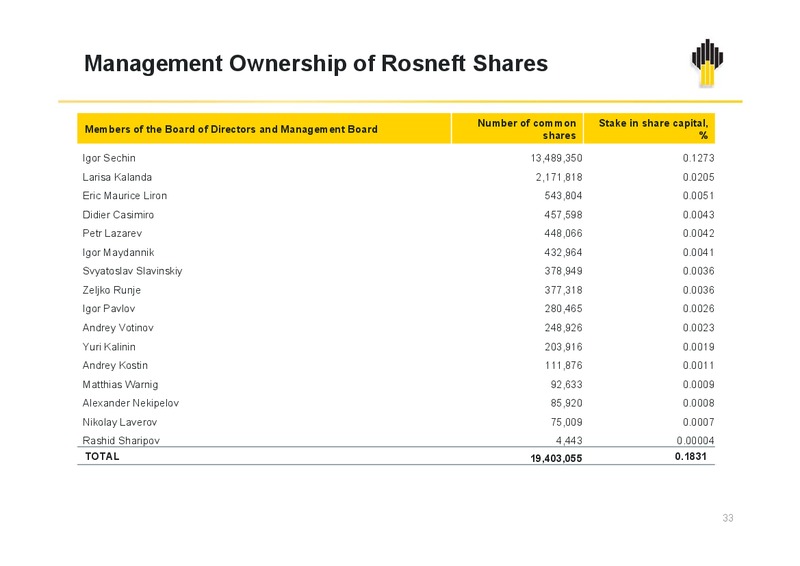Viewport: 800px width, 566px height.
Task: Select share count 203,916
Action: click(x=563, y=347)
